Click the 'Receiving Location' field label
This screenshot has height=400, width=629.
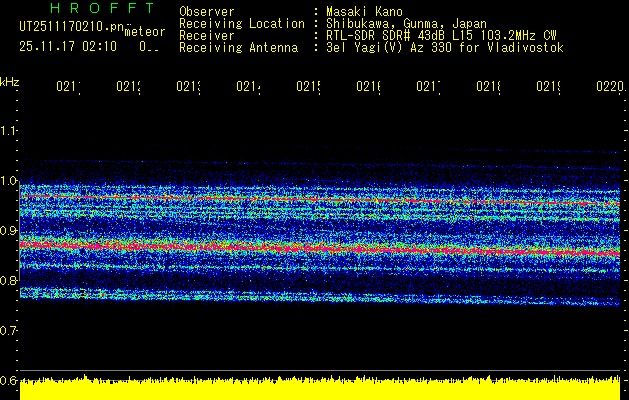coord(242,23)
